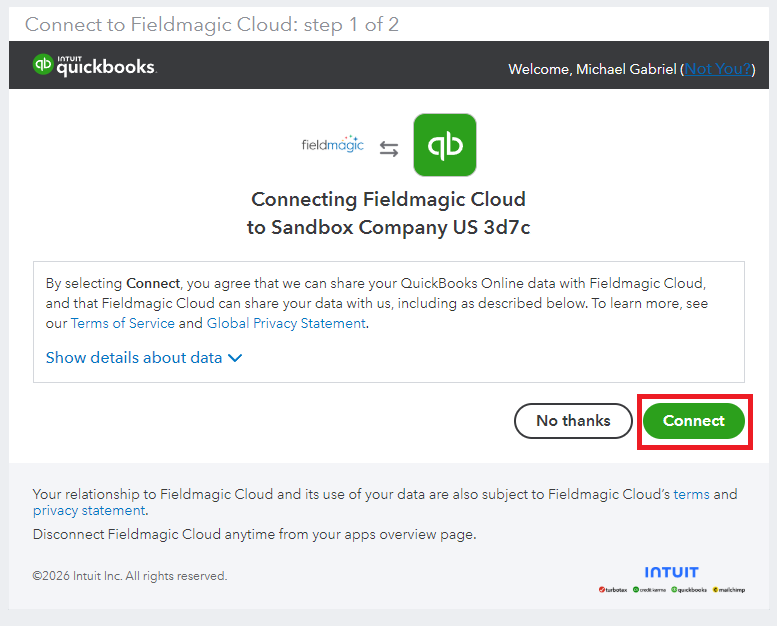777x626 pixels.
Task: Click the mailchimp footer logo
Action: coord(729,590)
